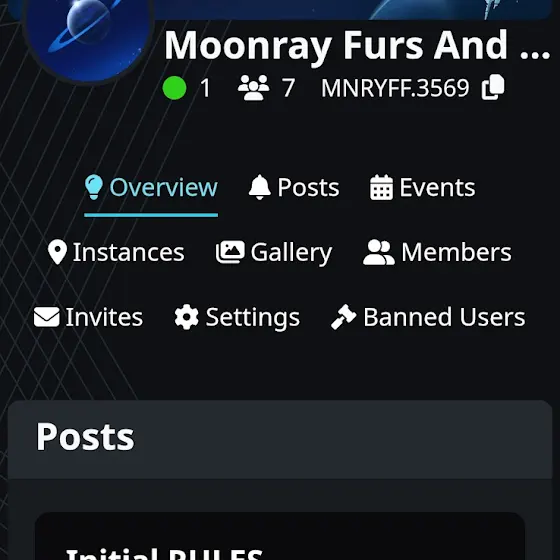Click the member count group icon
The height and width of the screenshot is (560, 560).
[x=254, y=88]
